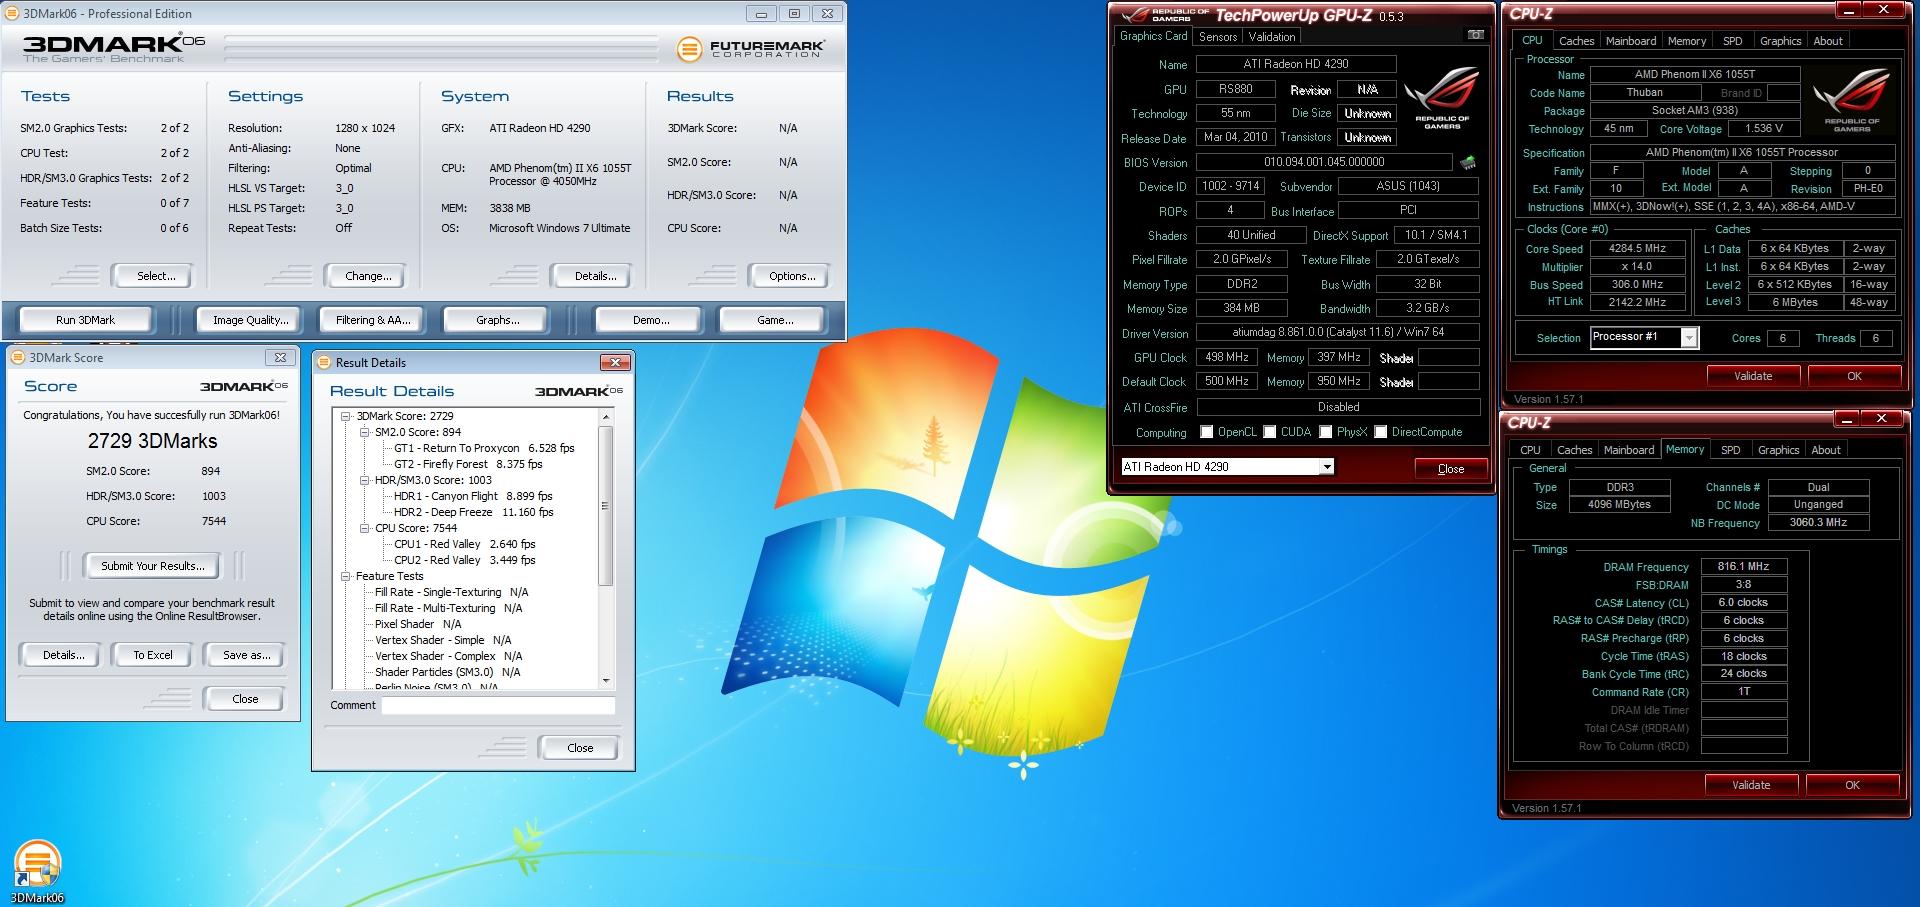Open Image Quality settings
1920x907 pixels.
[250, 320]
